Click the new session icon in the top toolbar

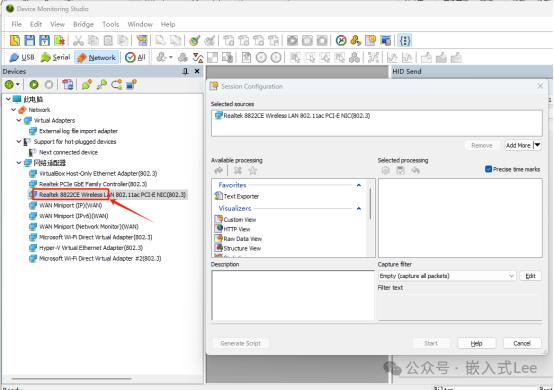[15, 40]
